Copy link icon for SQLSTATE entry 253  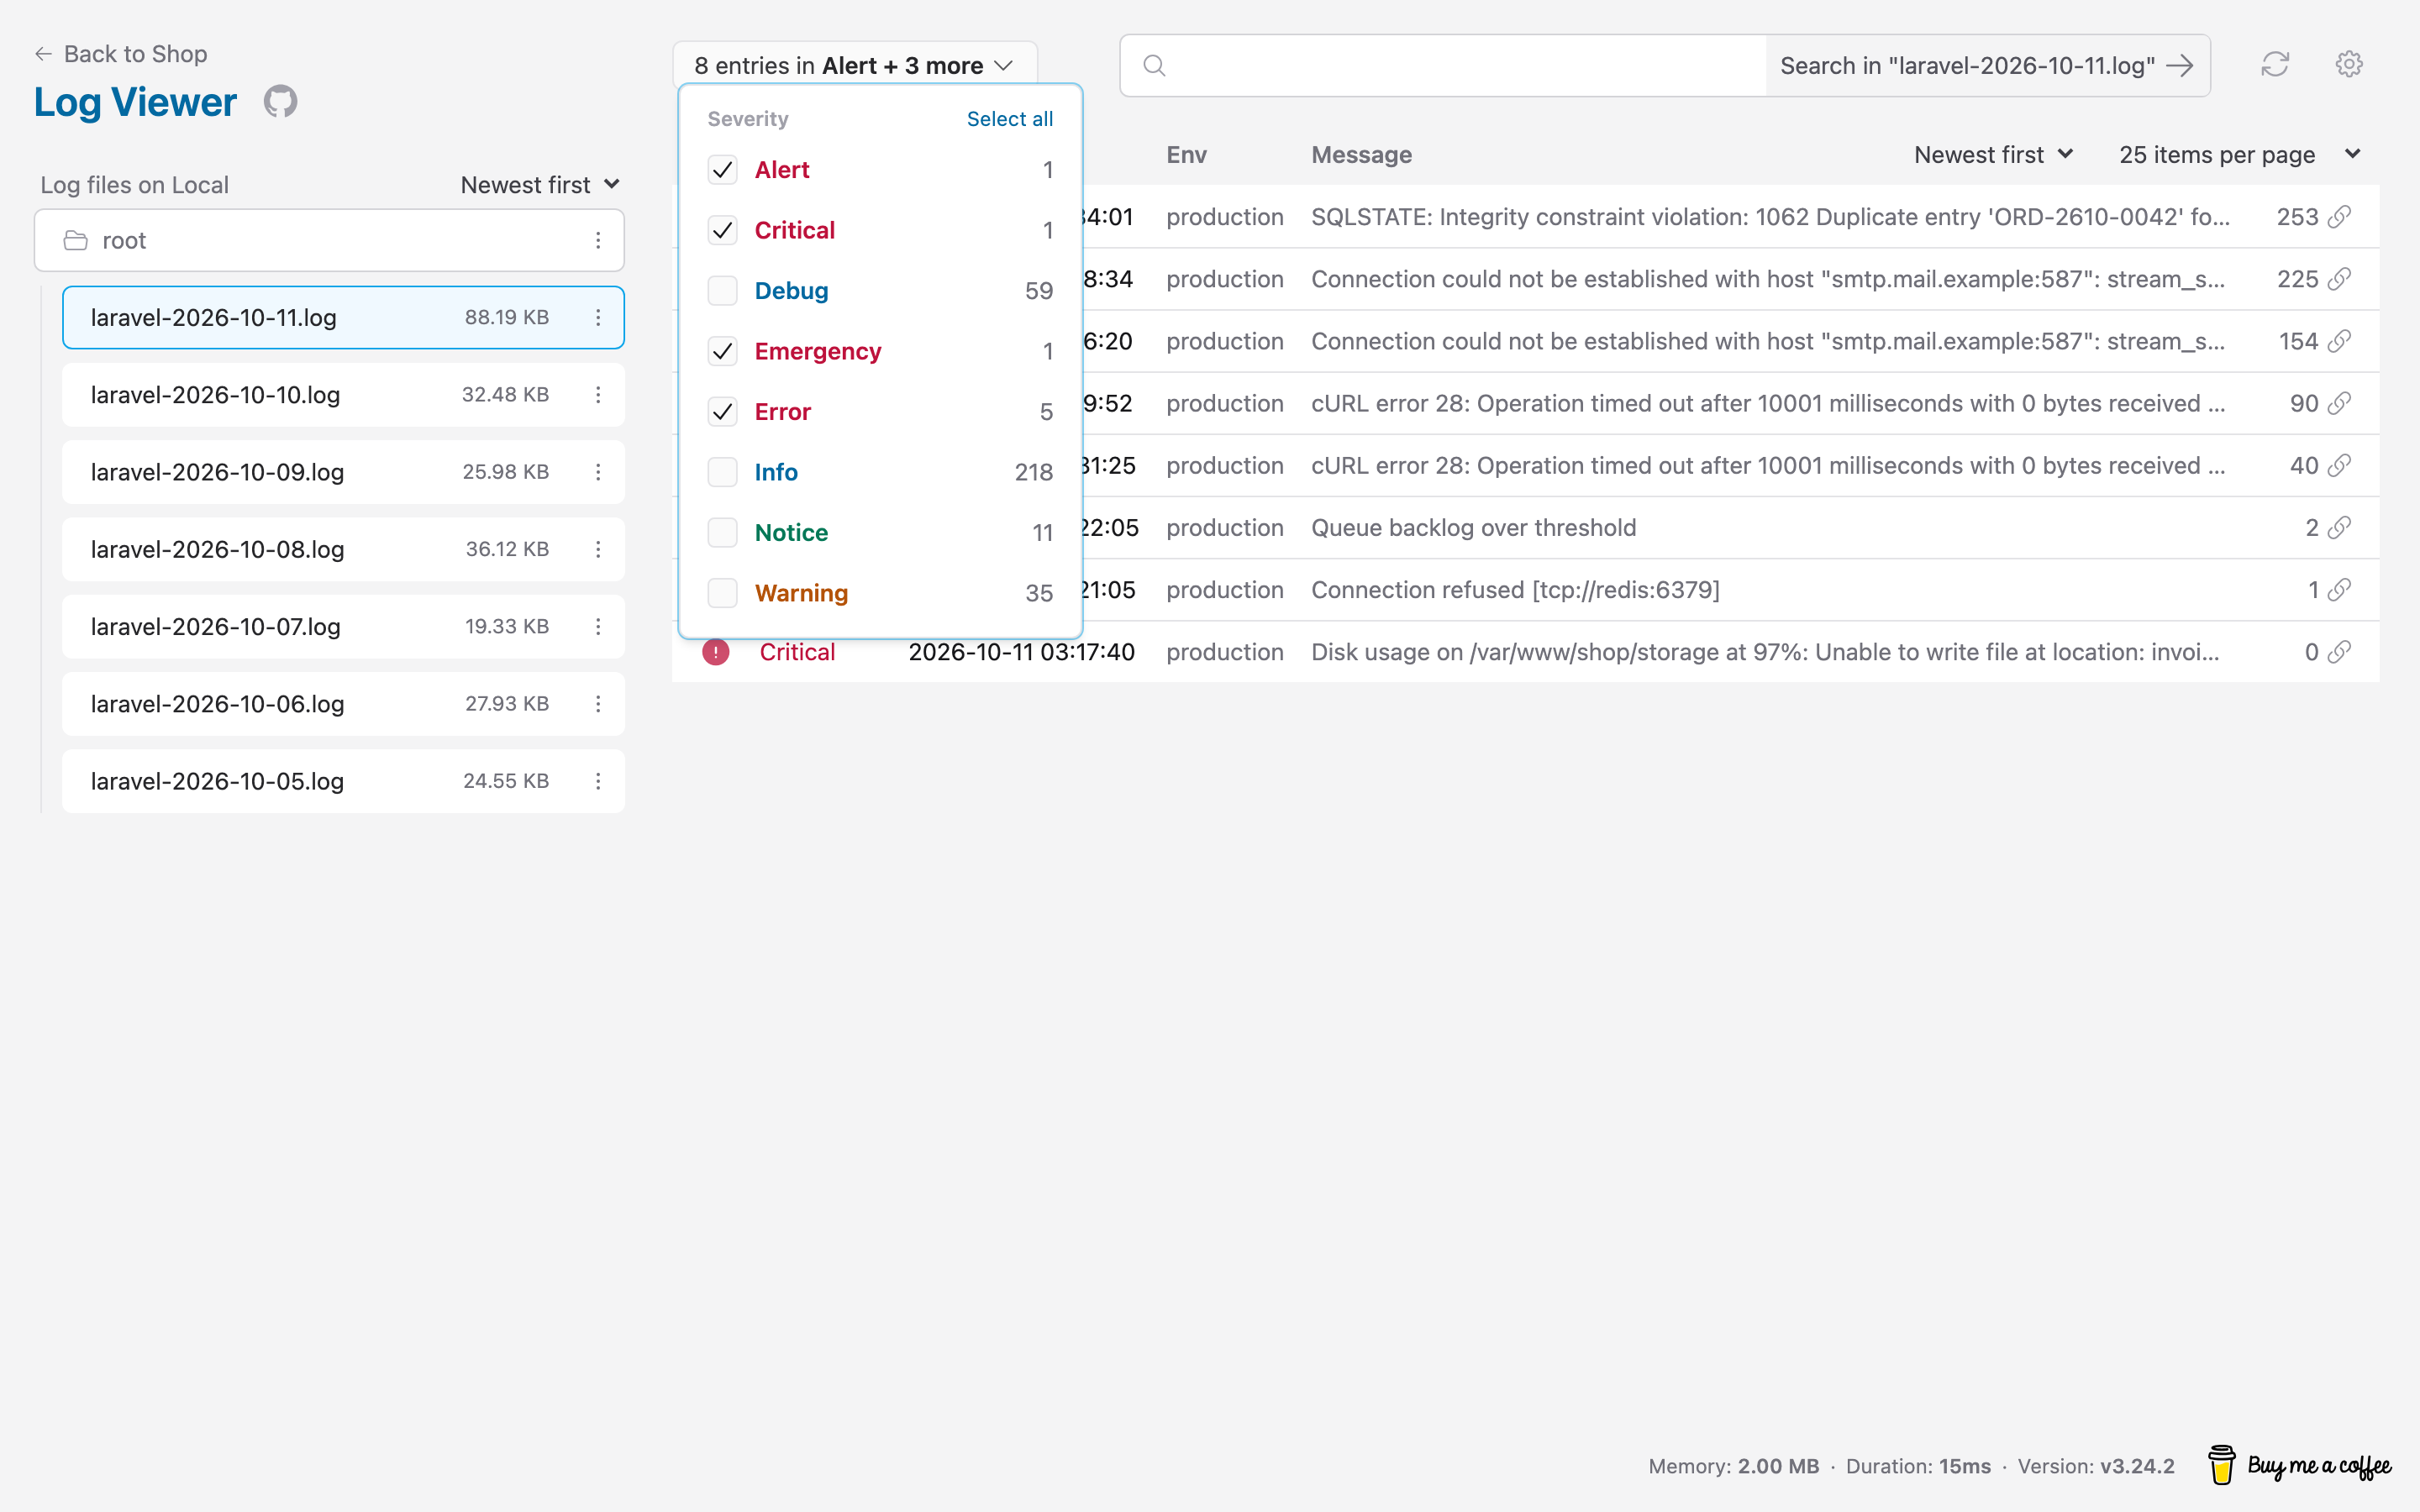2339,217
